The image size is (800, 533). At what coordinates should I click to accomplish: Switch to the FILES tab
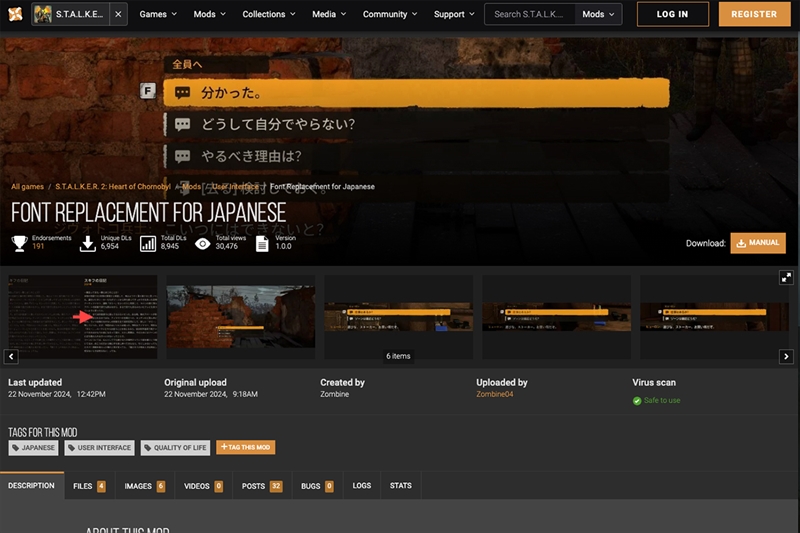tap(89, 486)
